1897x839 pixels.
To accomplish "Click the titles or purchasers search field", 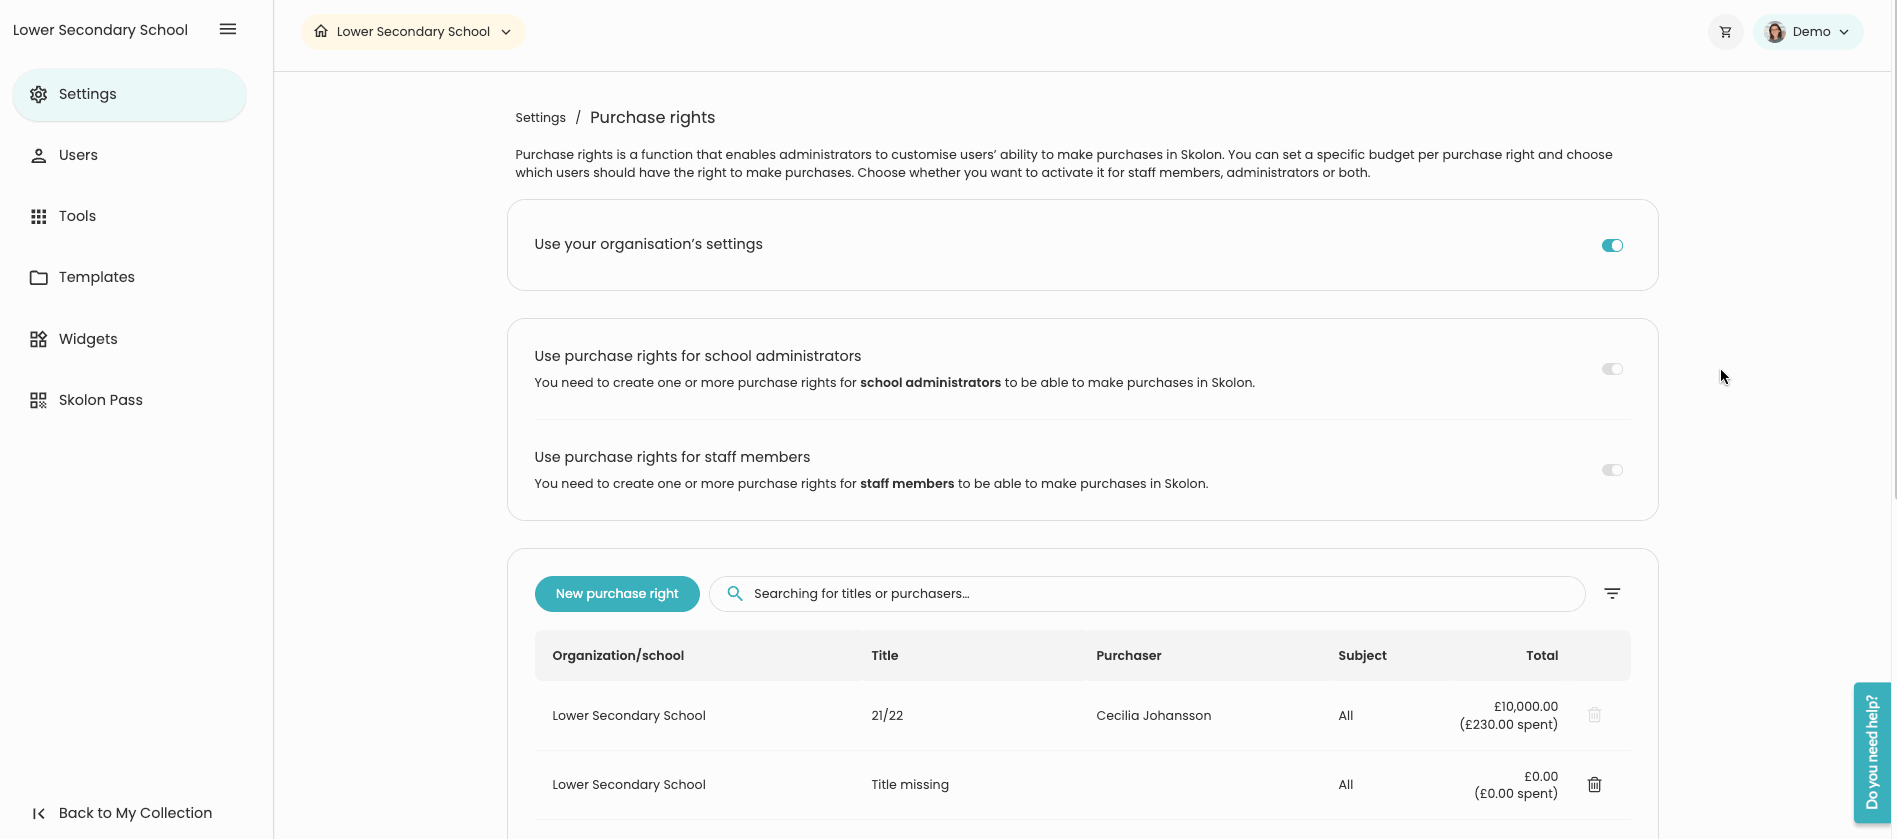I will (x=1160, y=594).
